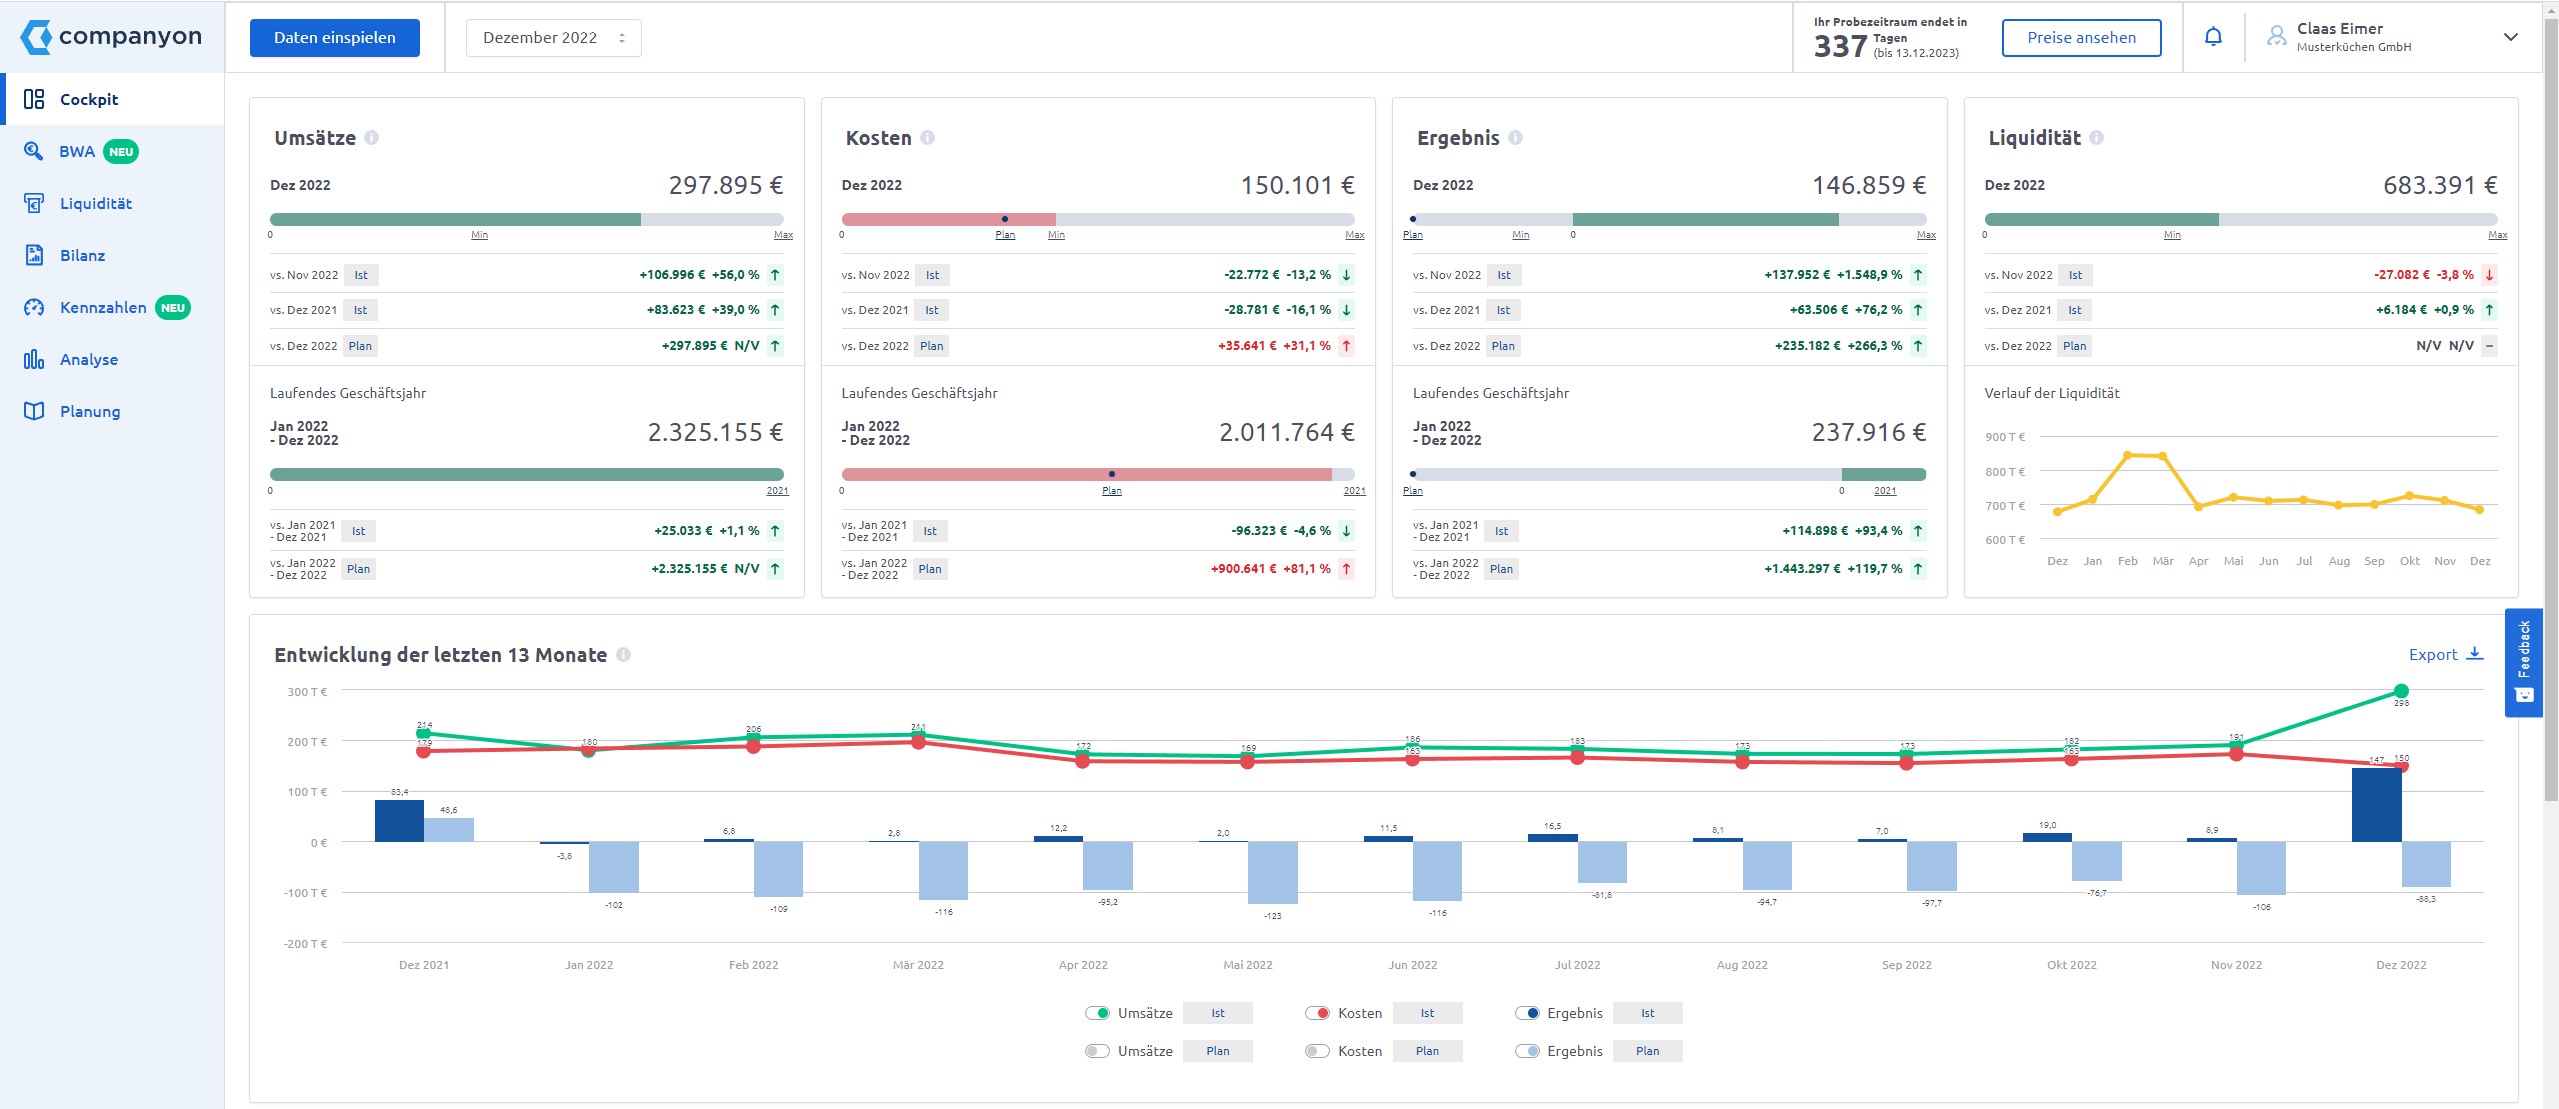The width and height of the screenshot is (2559, 1109).
Task: Expand the Dezember 2022 month dropdown
Action: (x=555, y=36)
